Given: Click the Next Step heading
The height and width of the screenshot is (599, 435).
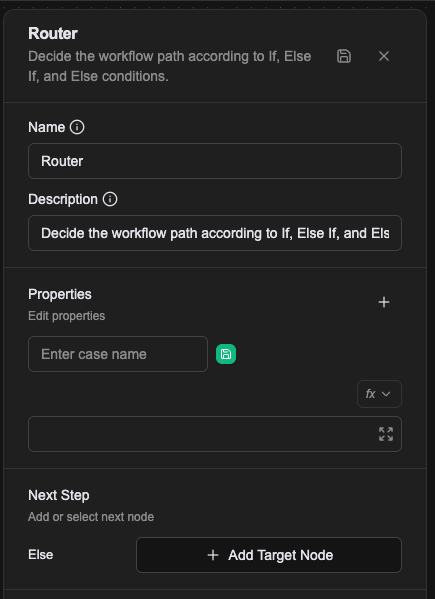Looking at the screenshot, I should tap(59, 495).
